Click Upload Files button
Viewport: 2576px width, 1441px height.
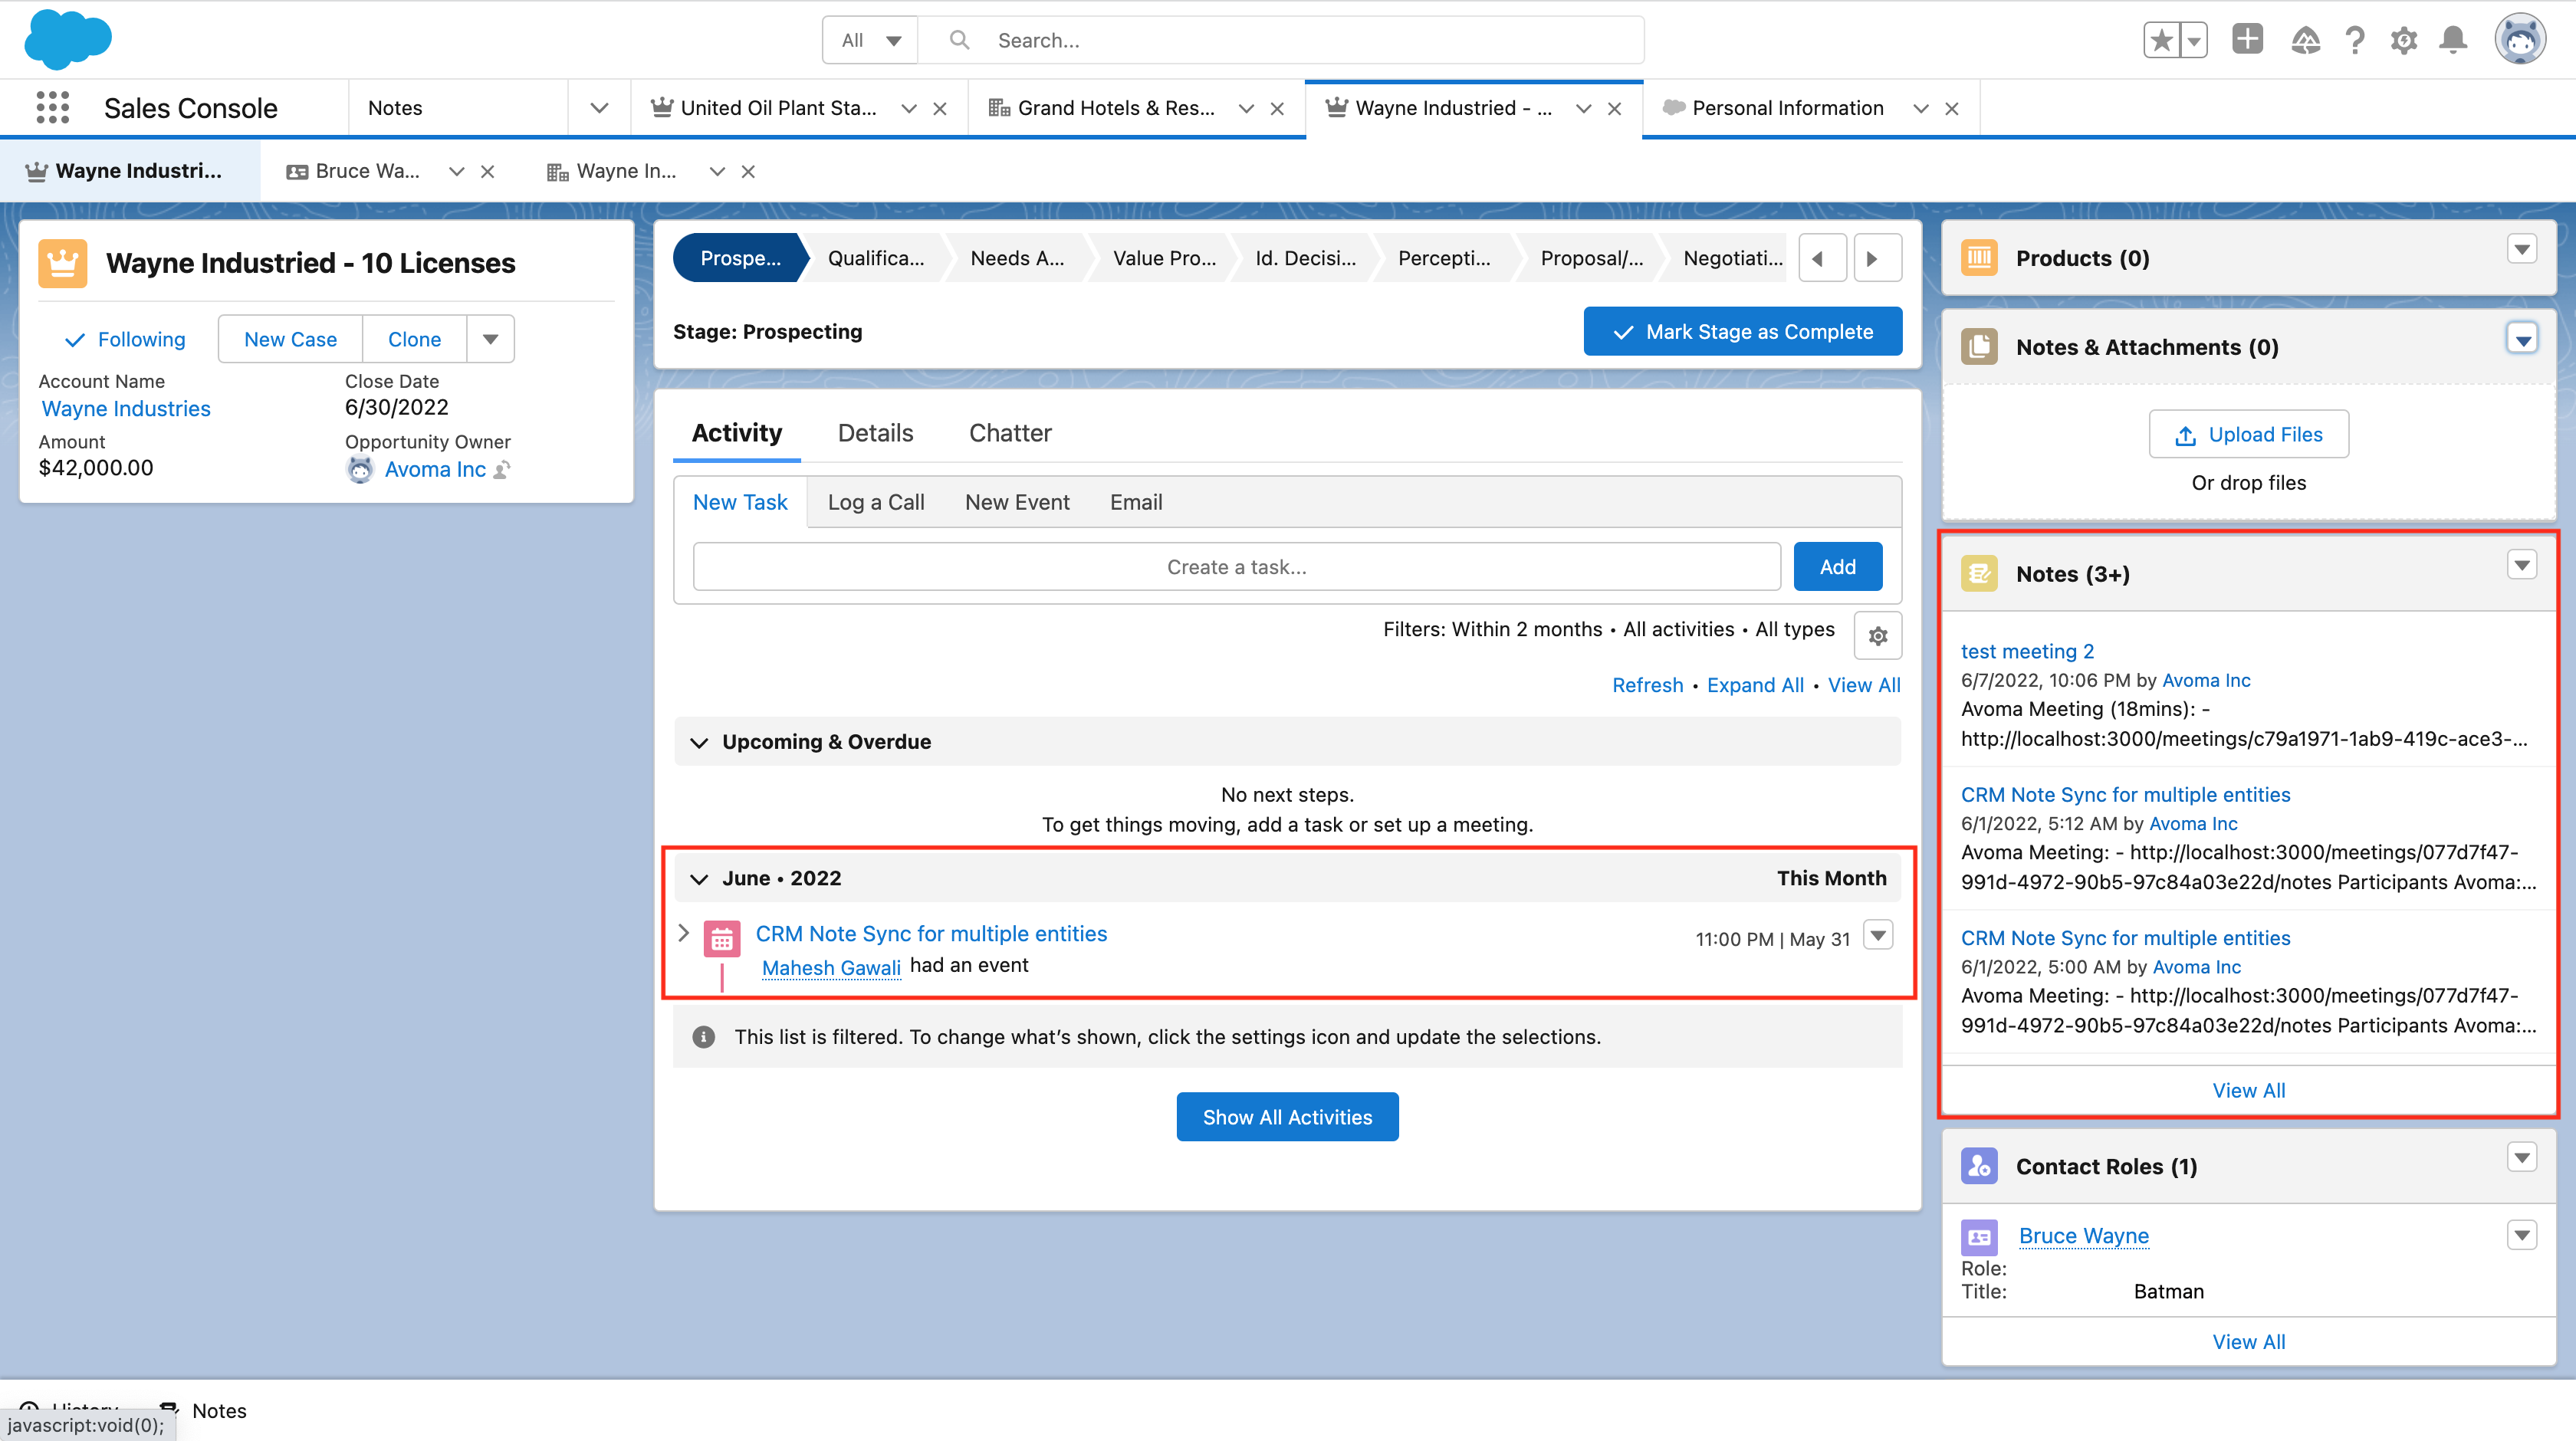point(2248,434)
